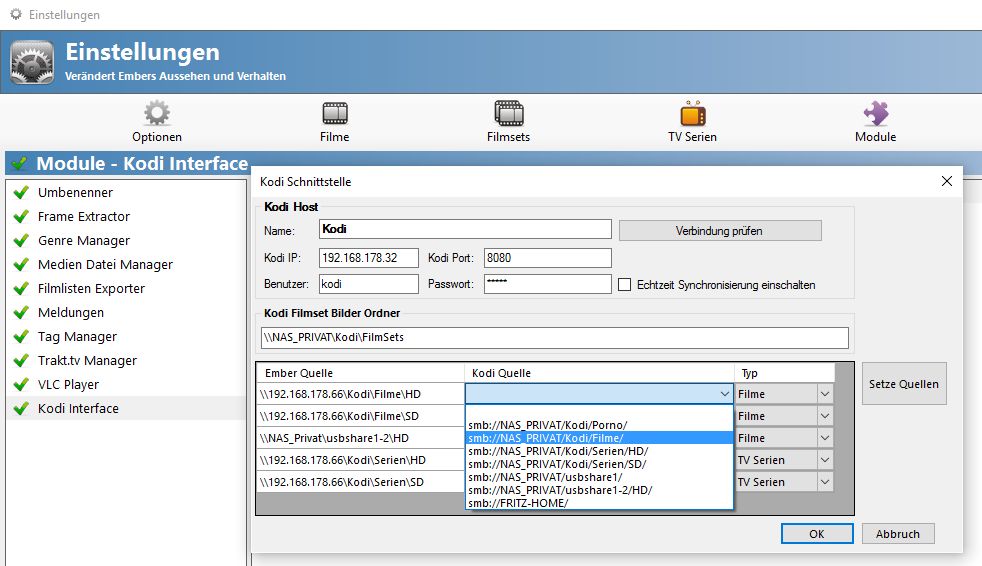The height and width of the screenshot is (566, 982).
Task: Click \\NAS_Privat\usbshare1-2\HD source cell
Action: 361,438
